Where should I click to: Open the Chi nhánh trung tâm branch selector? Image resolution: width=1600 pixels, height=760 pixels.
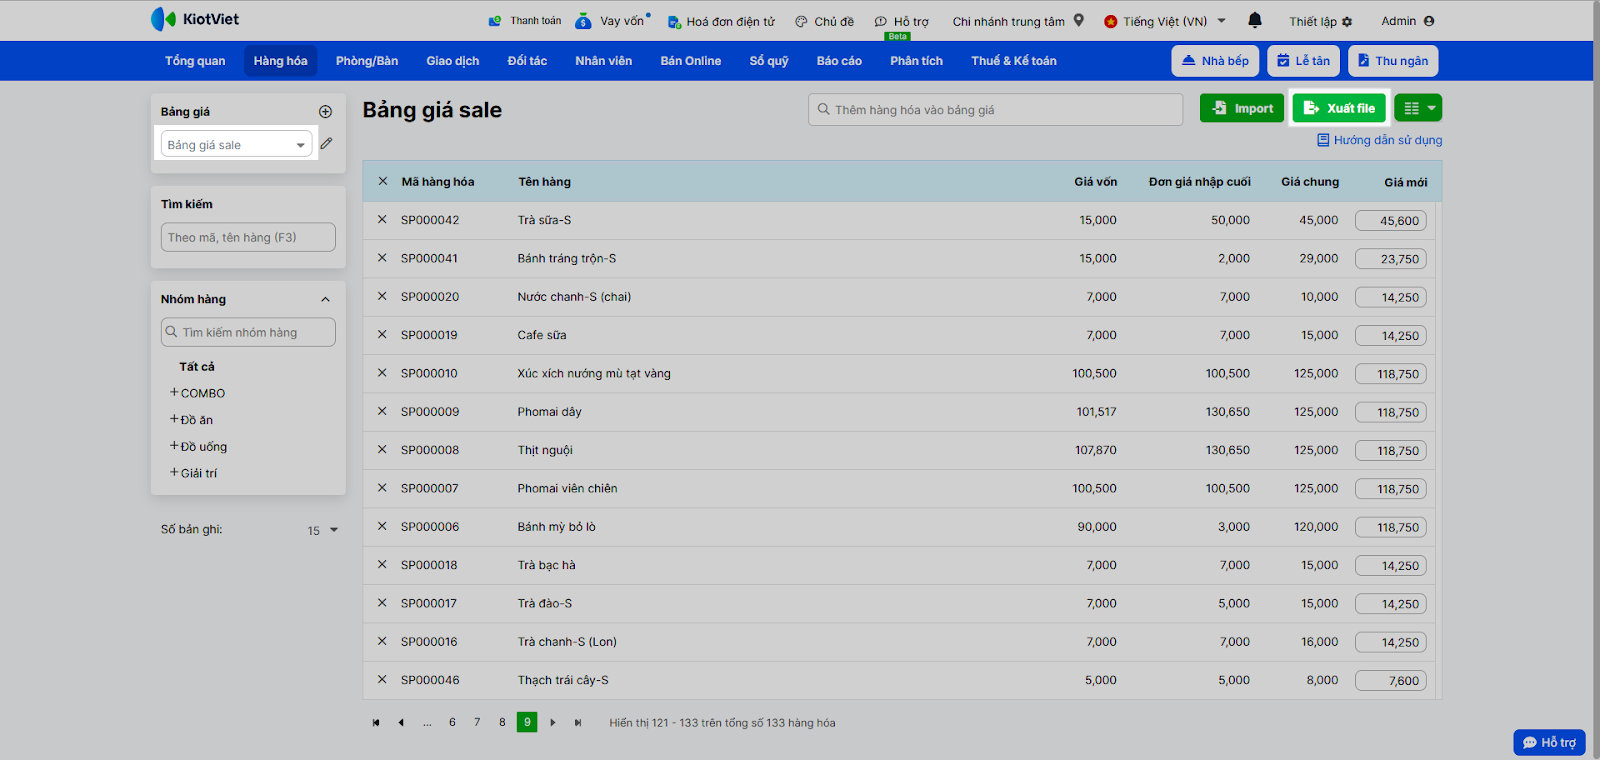[1018, 21]
